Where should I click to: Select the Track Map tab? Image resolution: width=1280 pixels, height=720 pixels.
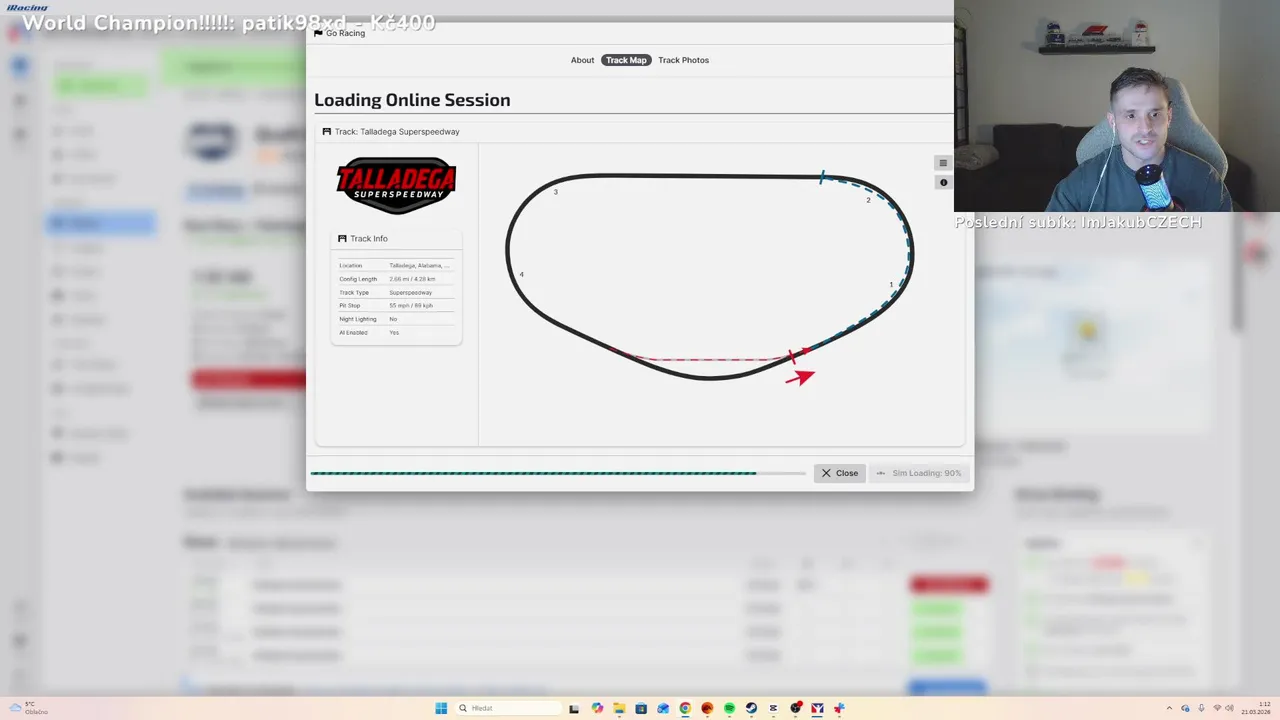[x=626, y=60]
